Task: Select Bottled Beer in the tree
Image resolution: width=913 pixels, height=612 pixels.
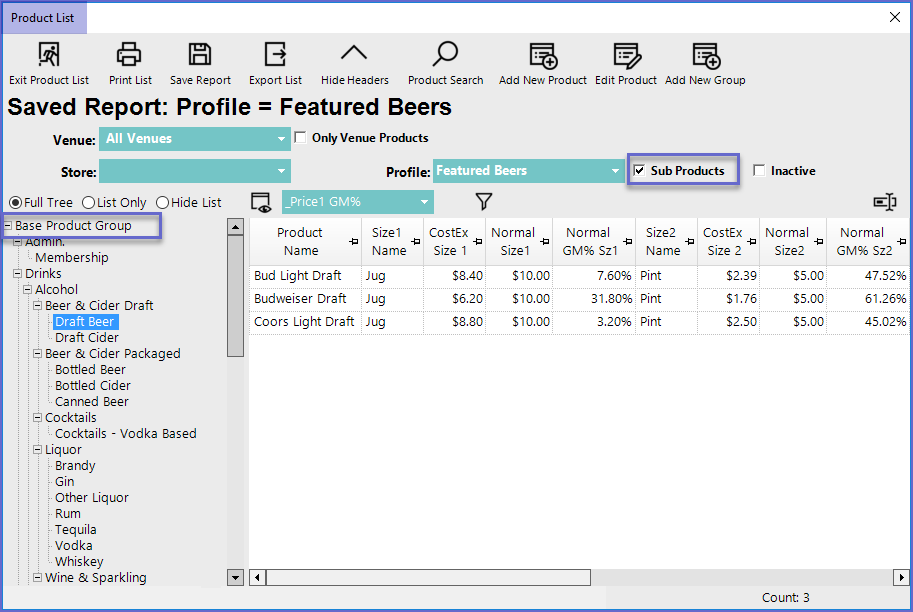Action: (90, 369)
